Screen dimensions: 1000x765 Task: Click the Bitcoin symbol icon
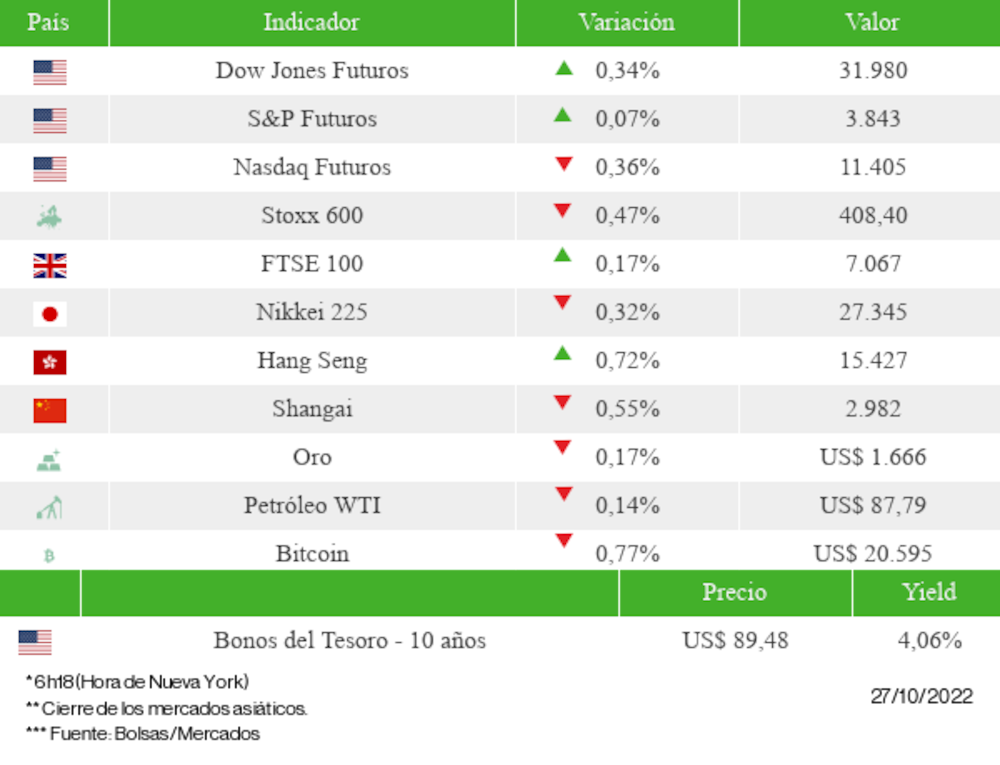[x=49, y=555]
